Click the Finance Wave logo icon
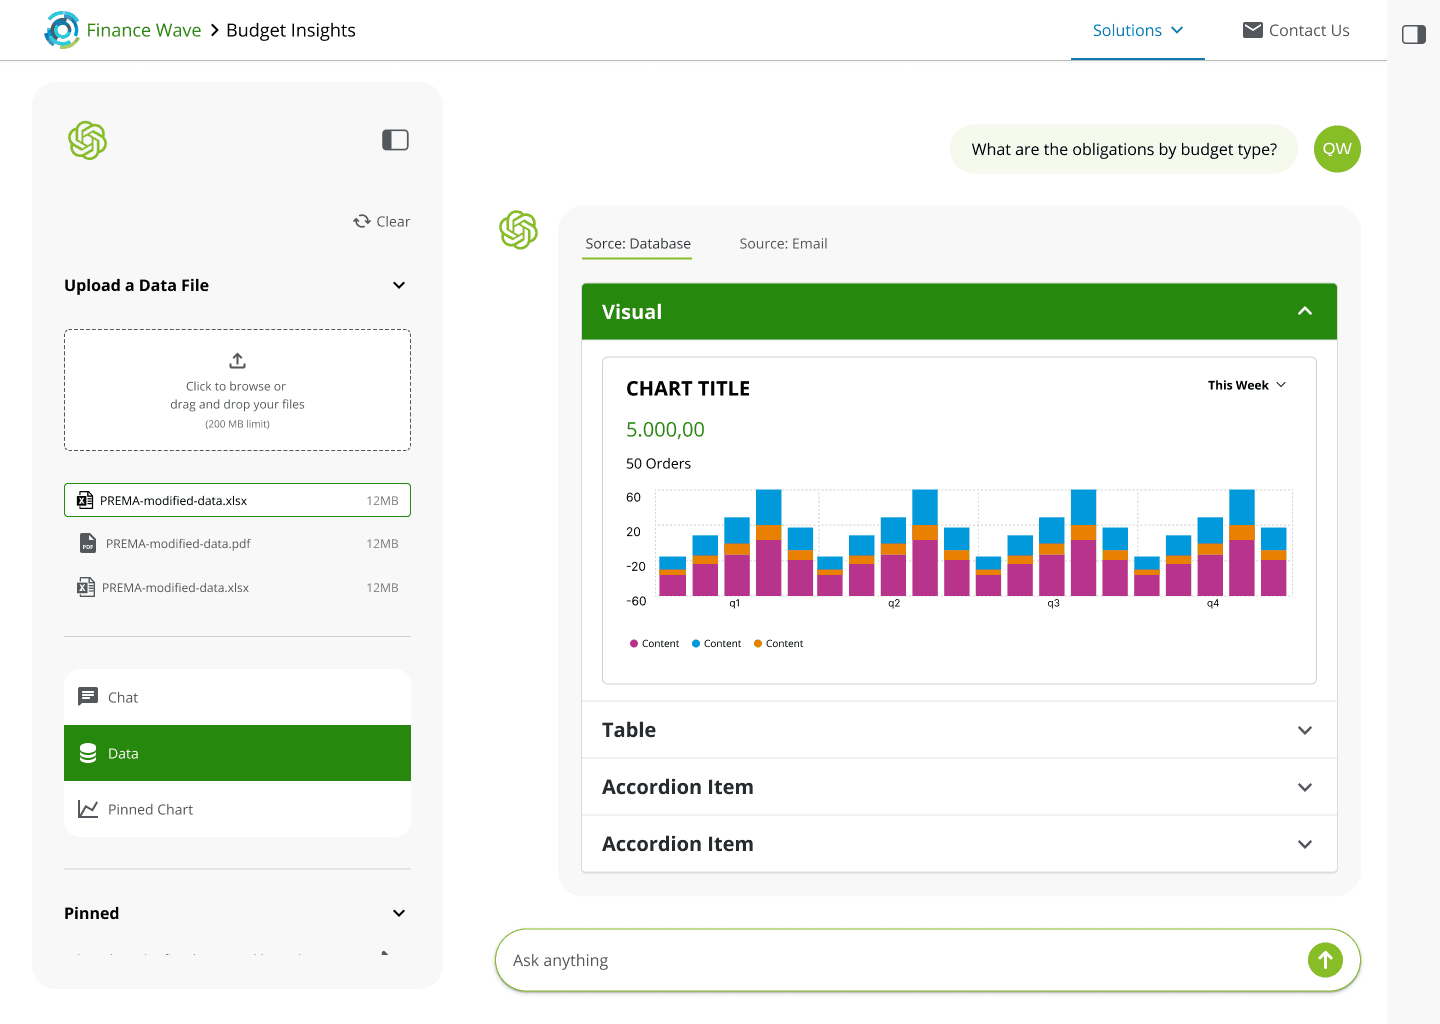Viewport: 1440px width, 1024px height. pos(62,30)
